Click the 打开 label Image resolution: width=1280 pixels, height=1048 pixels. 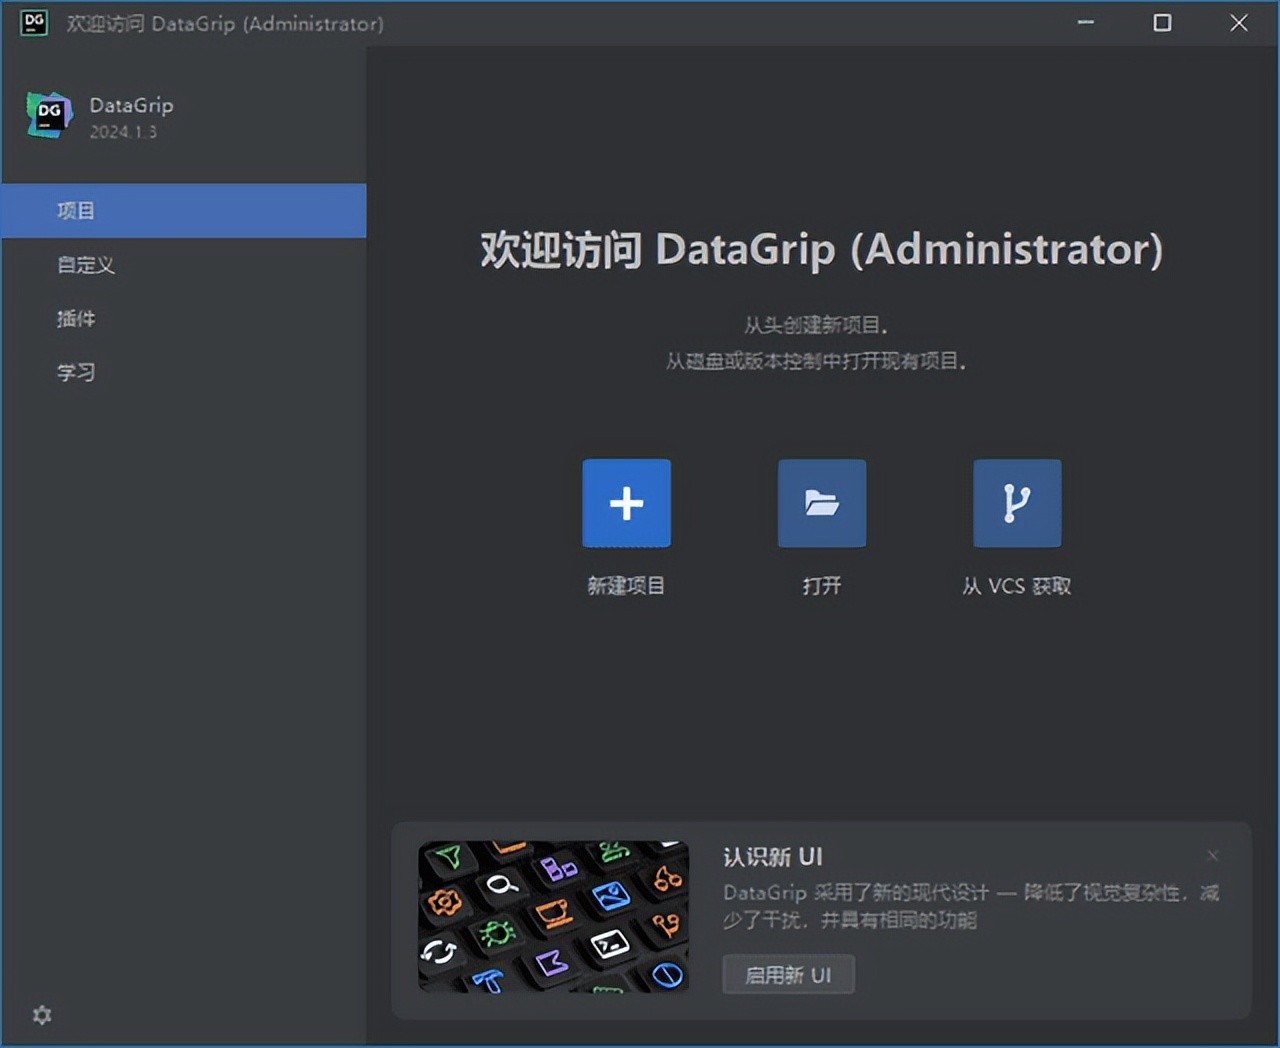[x=821, y=586]
